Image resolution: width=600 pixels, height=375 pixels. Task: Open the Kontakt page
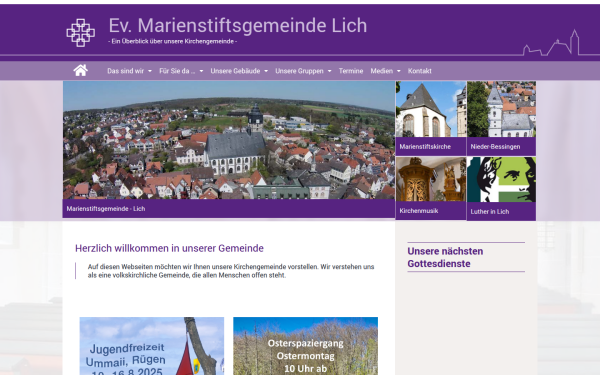[420, 71]
